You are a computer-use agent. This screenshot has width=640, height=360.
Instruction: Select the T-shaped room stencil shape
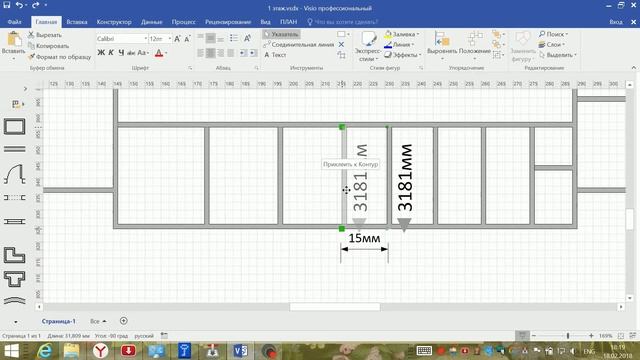point(15,279)
